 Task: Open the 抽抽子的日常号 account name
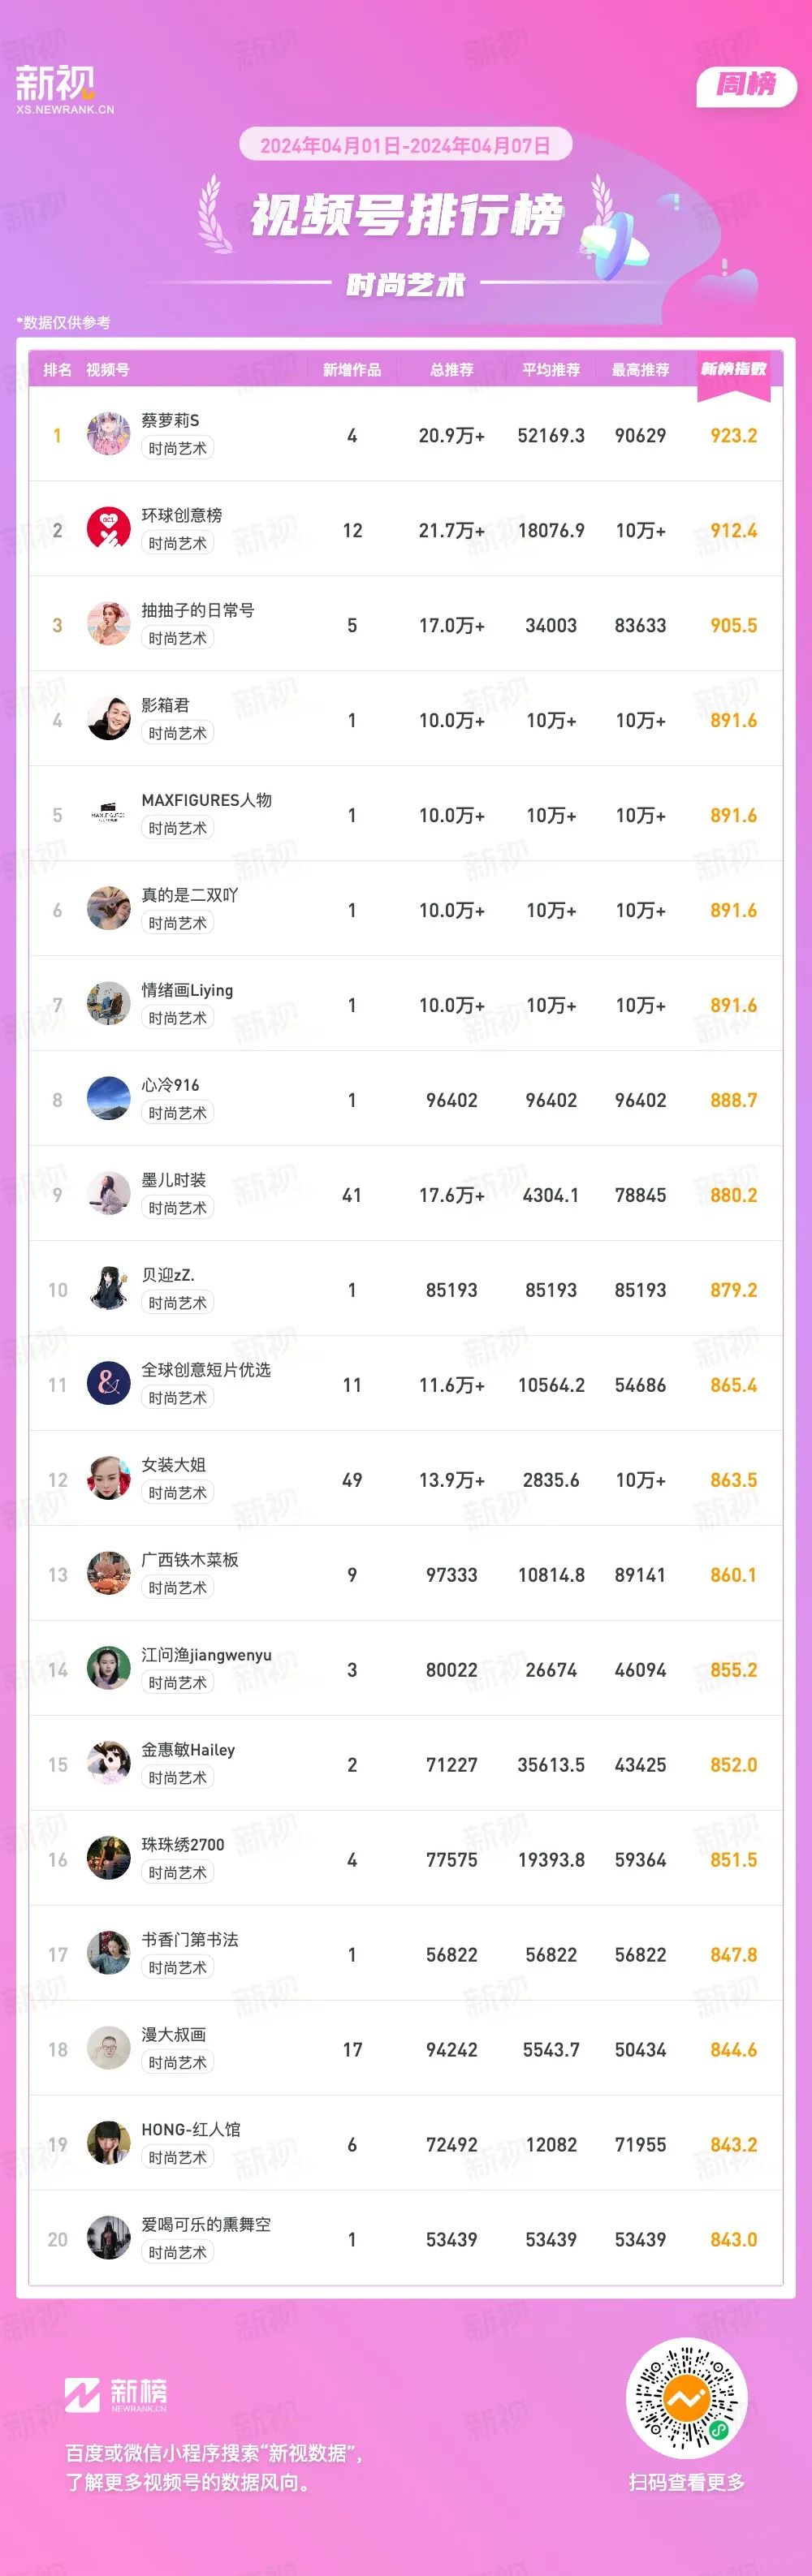point(198,610)
